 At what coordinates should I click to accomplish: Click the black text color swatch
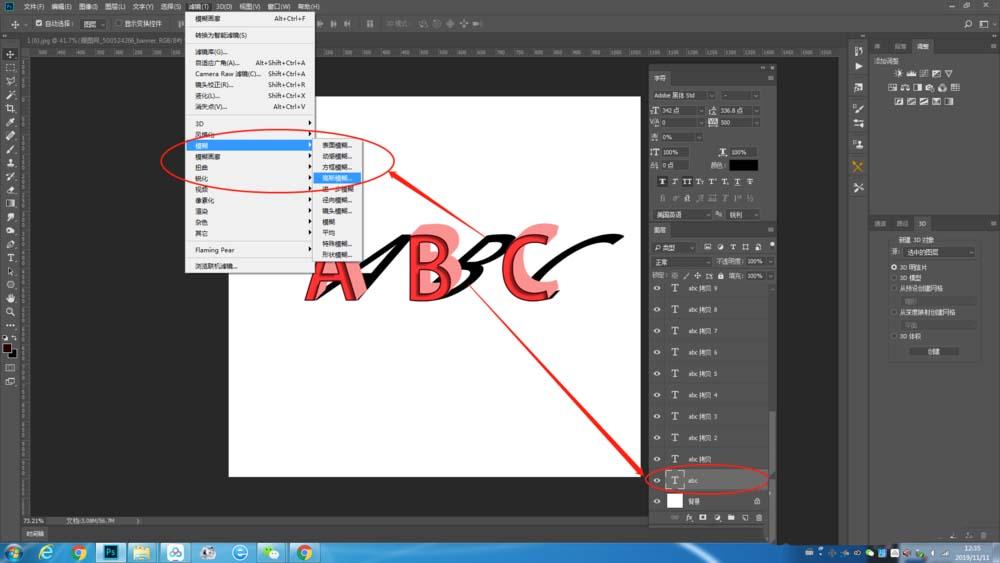pyautogui.click(x=743, y=165)
